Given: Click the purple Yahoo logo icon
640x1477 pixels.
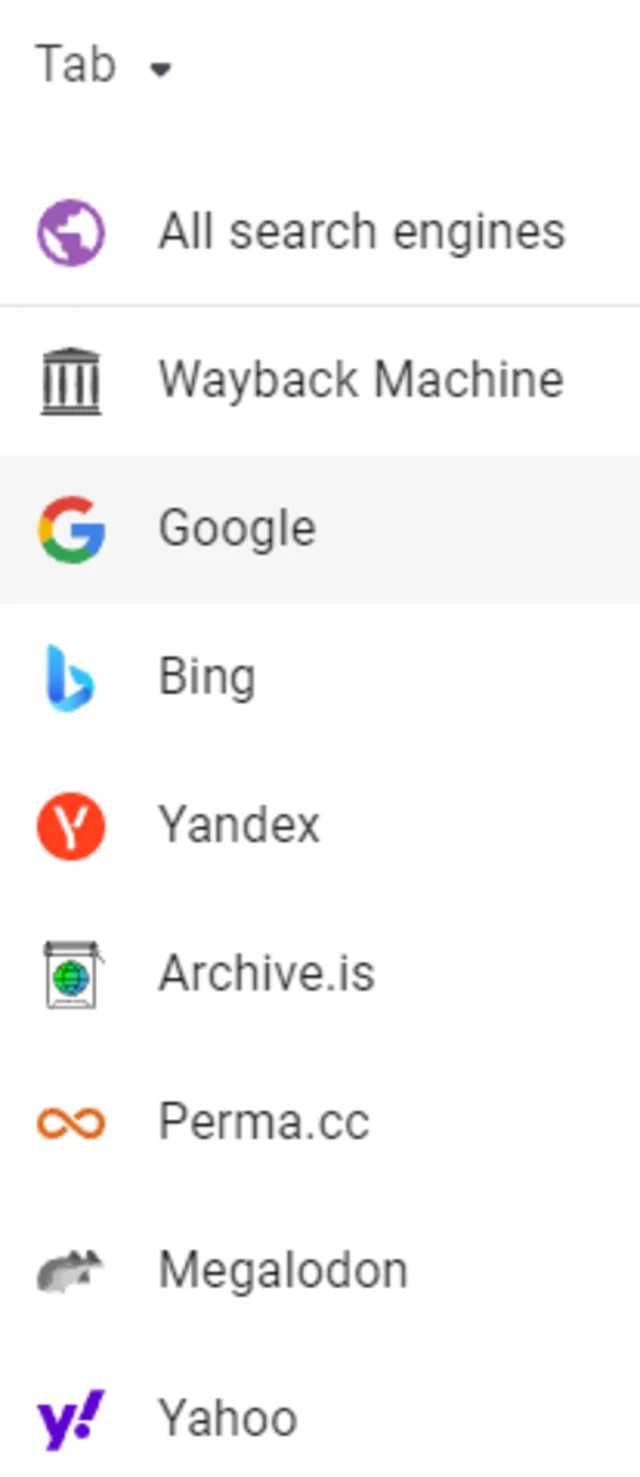Looking at the screenshot, I should [x=71, y=1419].
